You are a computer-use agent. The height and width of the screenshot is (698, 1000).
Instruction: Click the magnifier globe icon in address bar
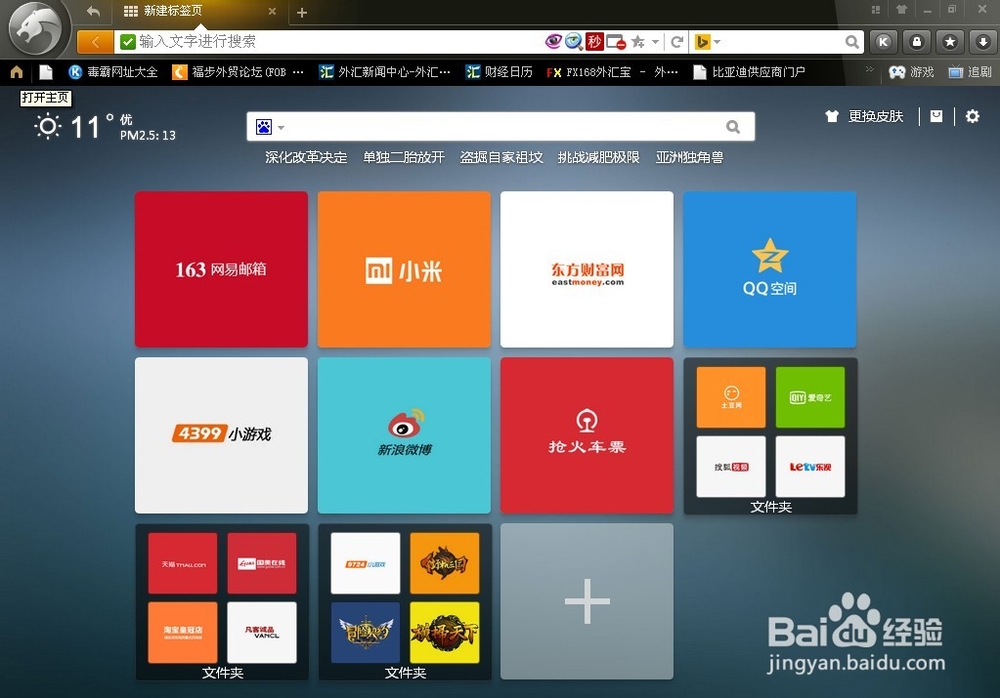pyautogui.click(x=573, y=42)
